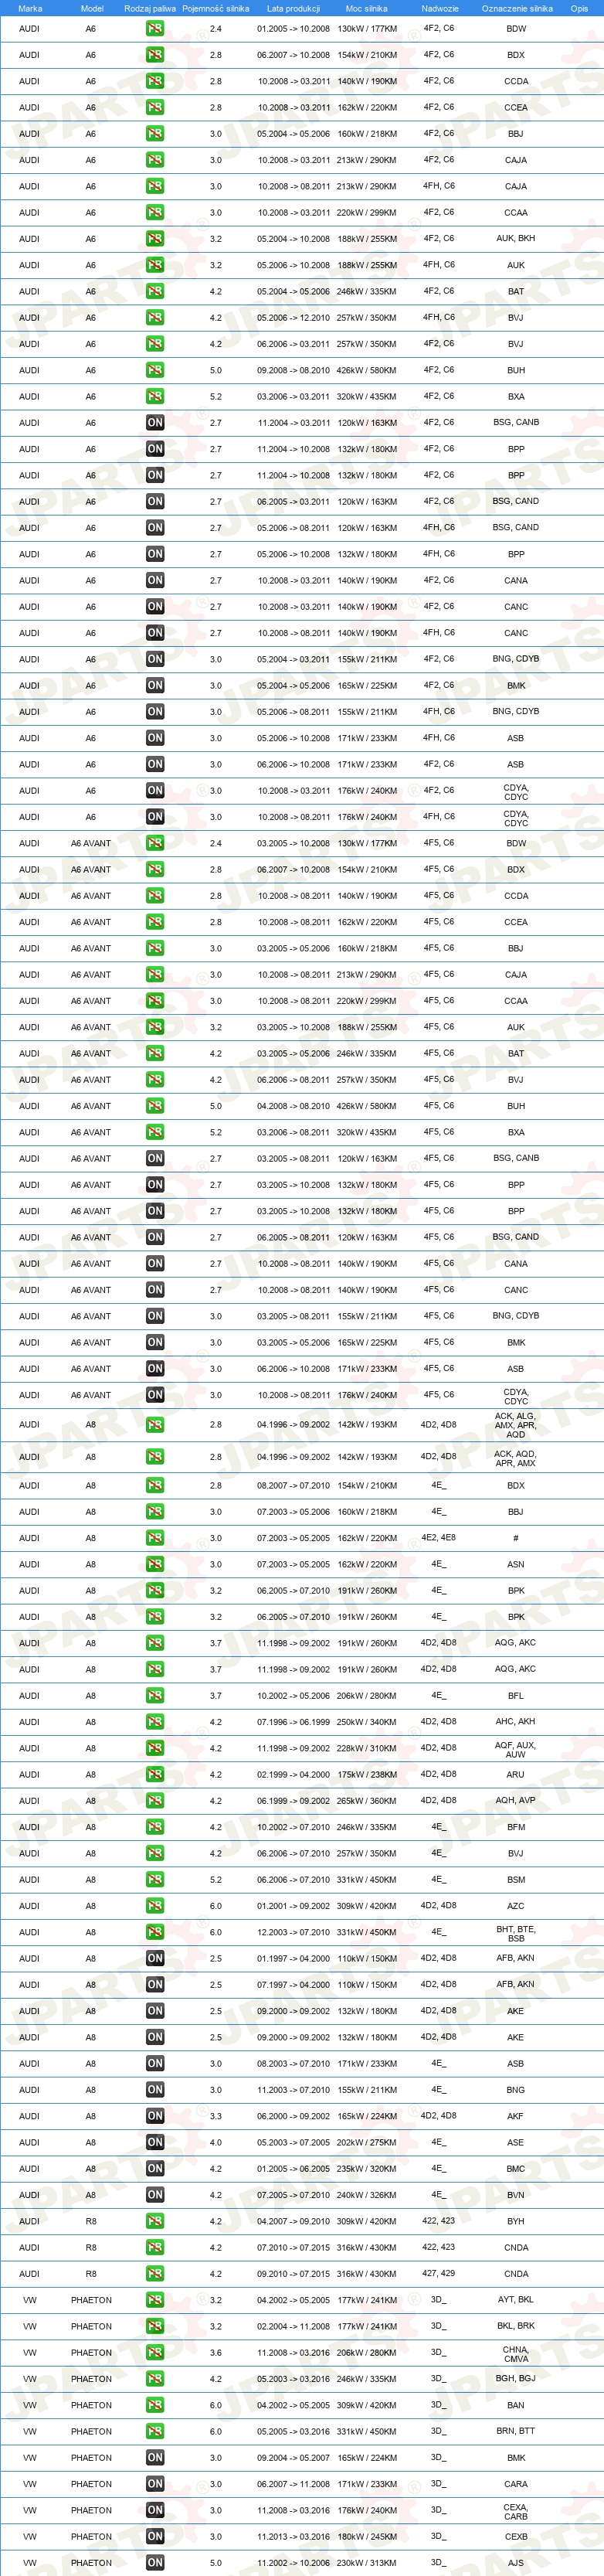Click the body cell '4E2, 4E8'
This screenshot has width=604, height=2576.
point(438,1538)
